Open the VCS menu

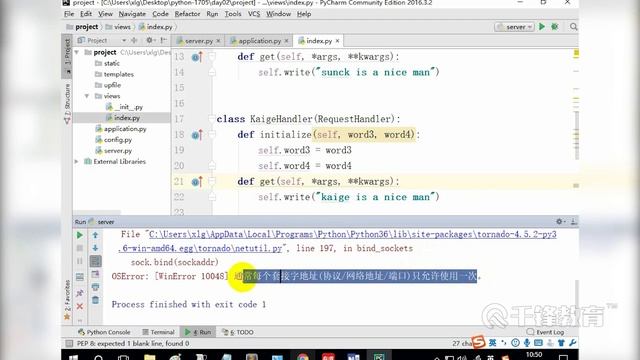tap(254, 14)
